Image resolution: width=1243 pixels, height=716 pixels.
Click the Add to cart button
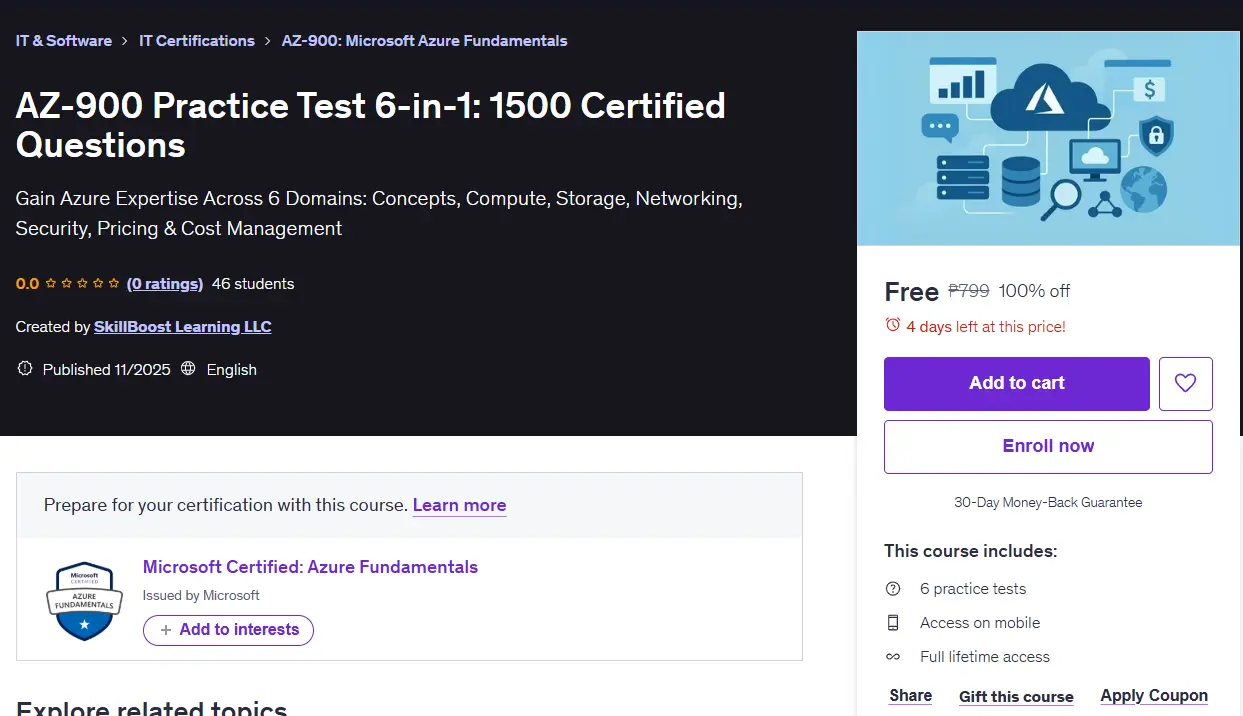[1017, 384]
